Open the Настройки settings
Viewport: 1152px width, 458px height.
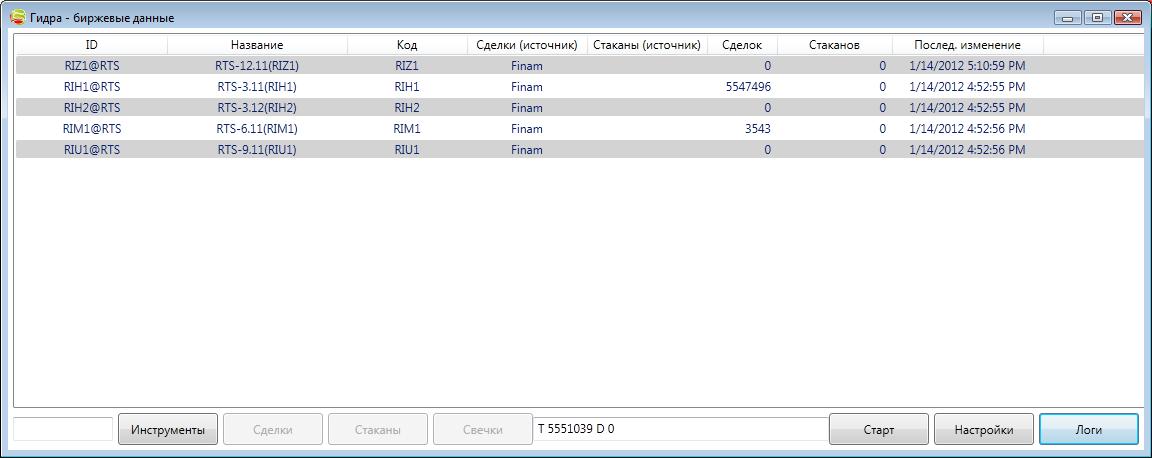(x=984, y=429)
